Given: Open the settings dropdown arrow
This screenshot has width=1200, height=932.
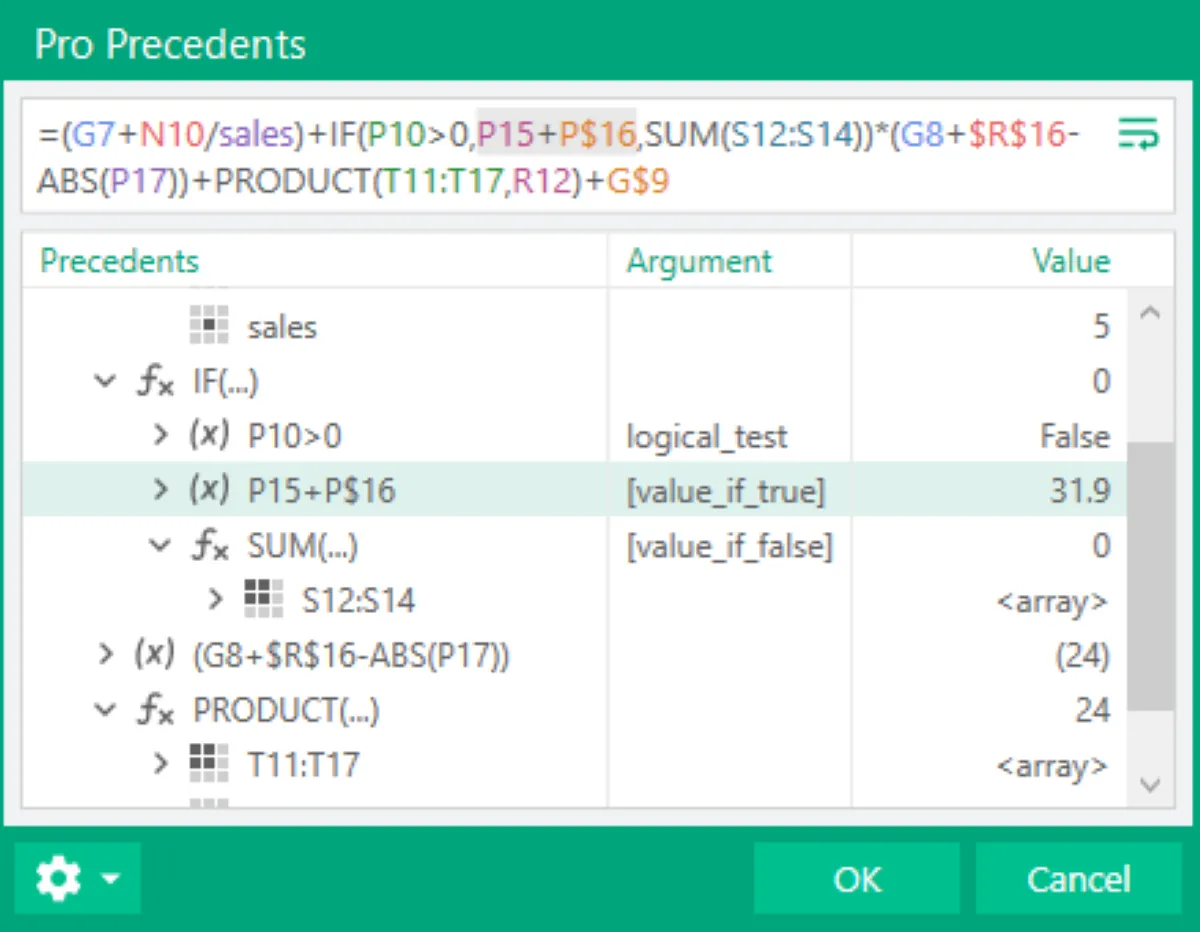Looking at the screenshot, I should click(110, 879).
